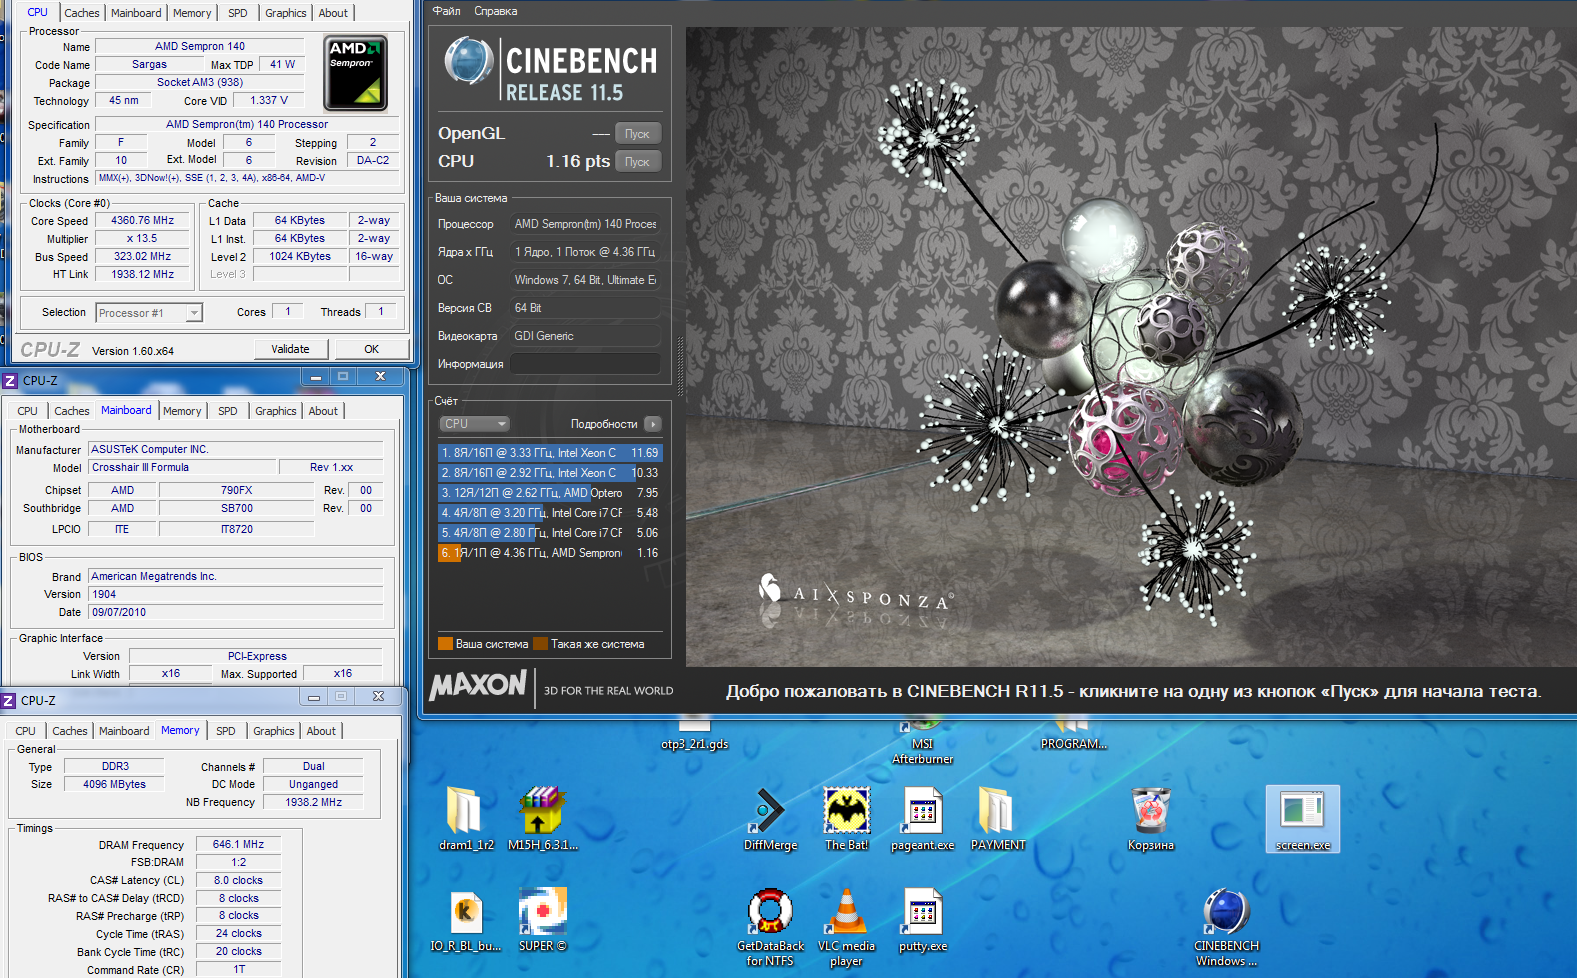Click the MAXON logo in Cinebench
The image size is (1577, 978).
tap(478, 685)
